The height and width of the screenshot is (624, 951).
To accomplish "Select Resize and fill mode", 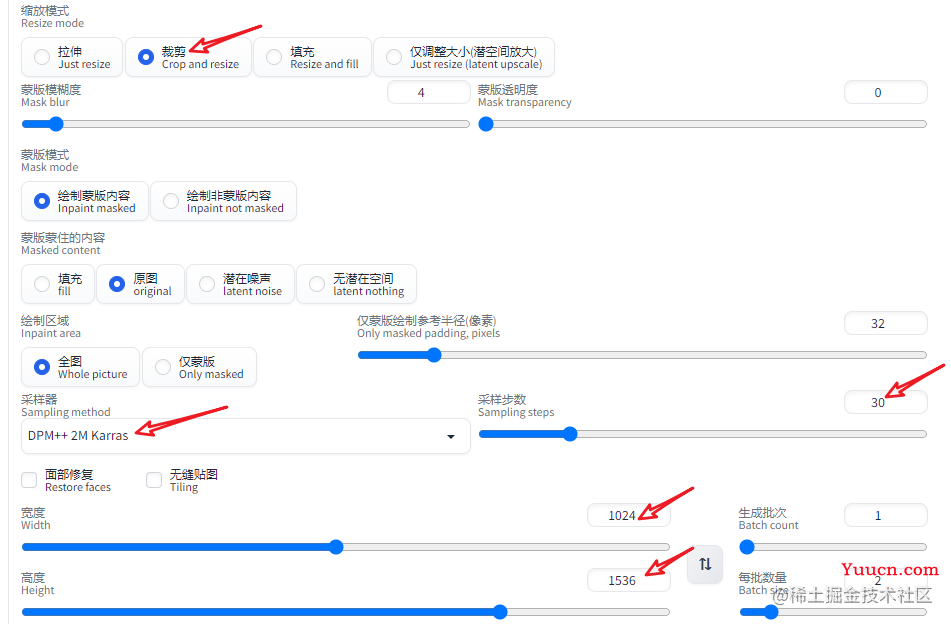I will 312,57.
